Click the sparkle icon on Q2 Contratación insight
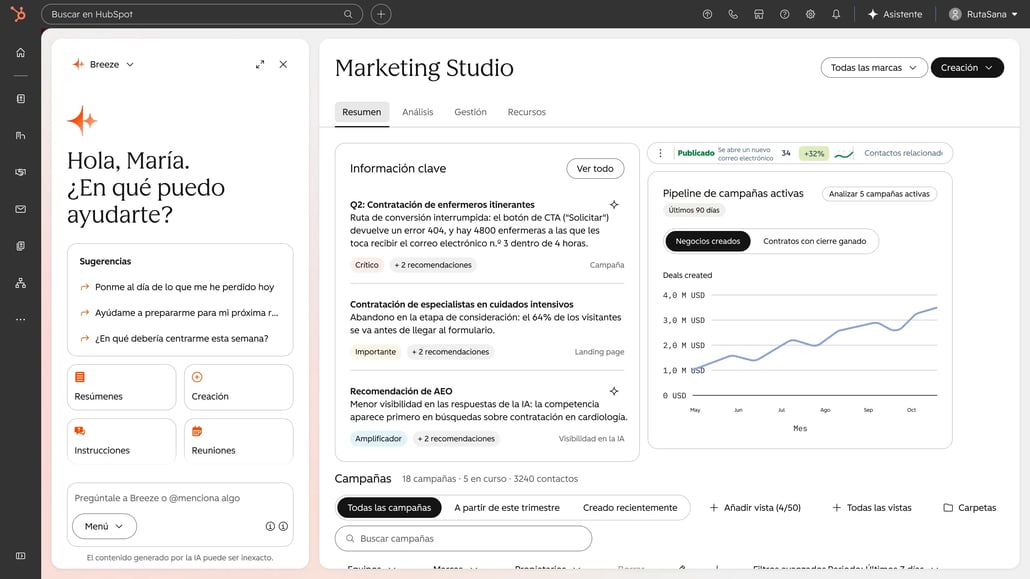 [614, 204]
